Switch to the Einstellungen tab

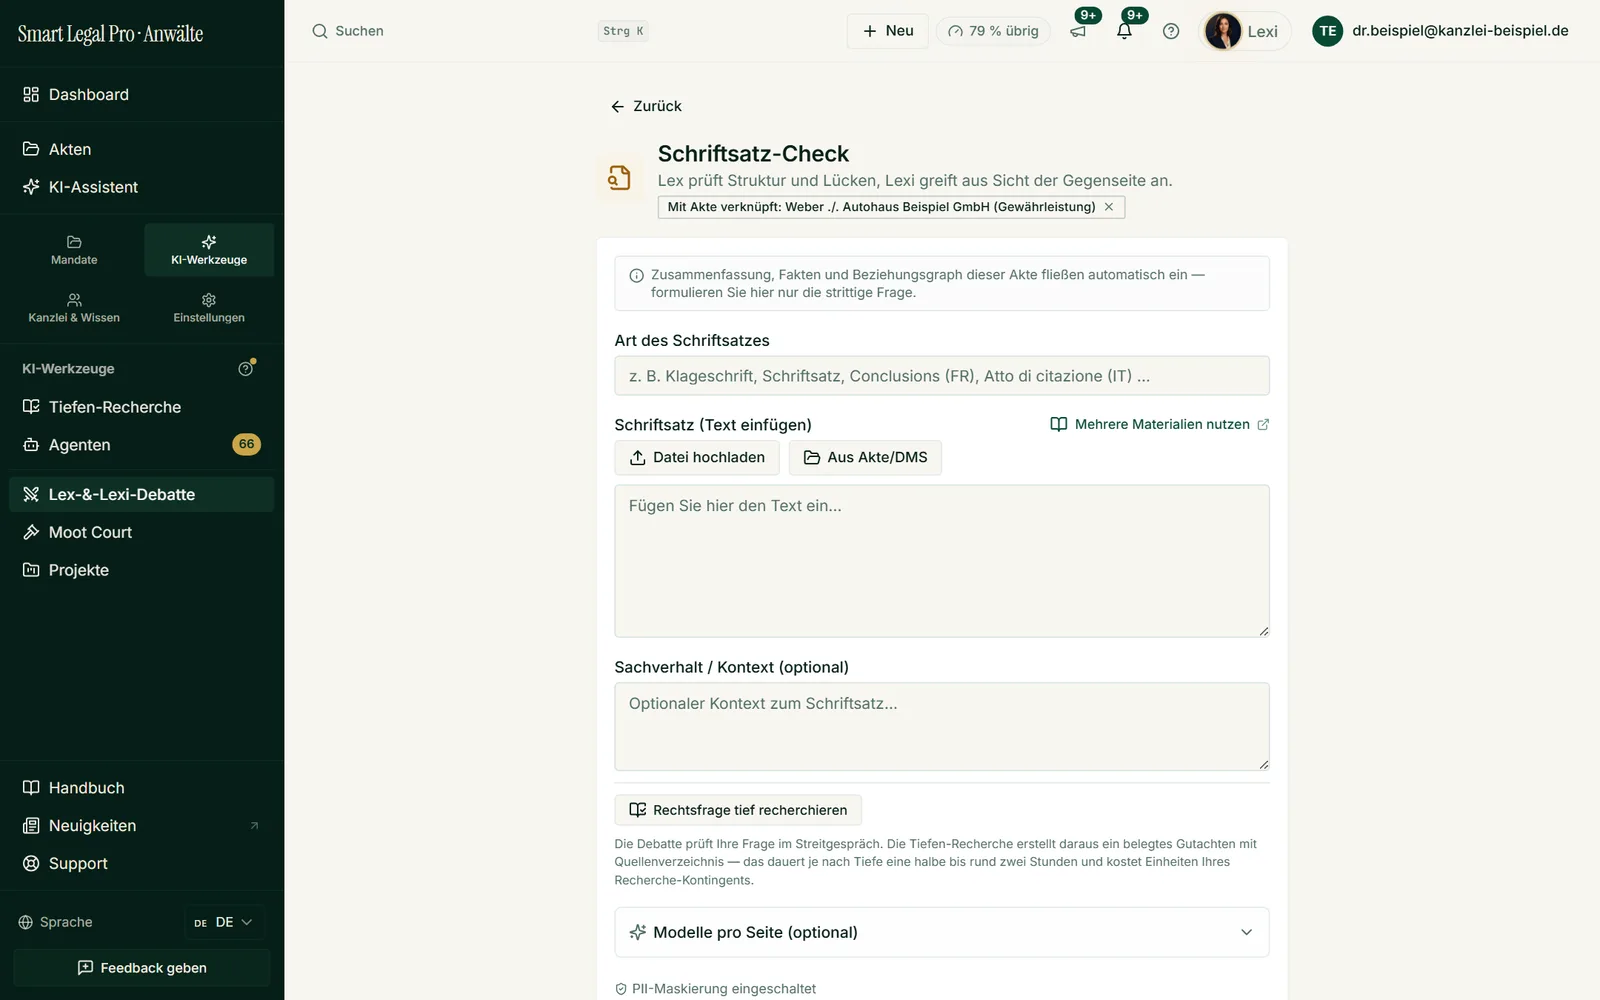209,308
